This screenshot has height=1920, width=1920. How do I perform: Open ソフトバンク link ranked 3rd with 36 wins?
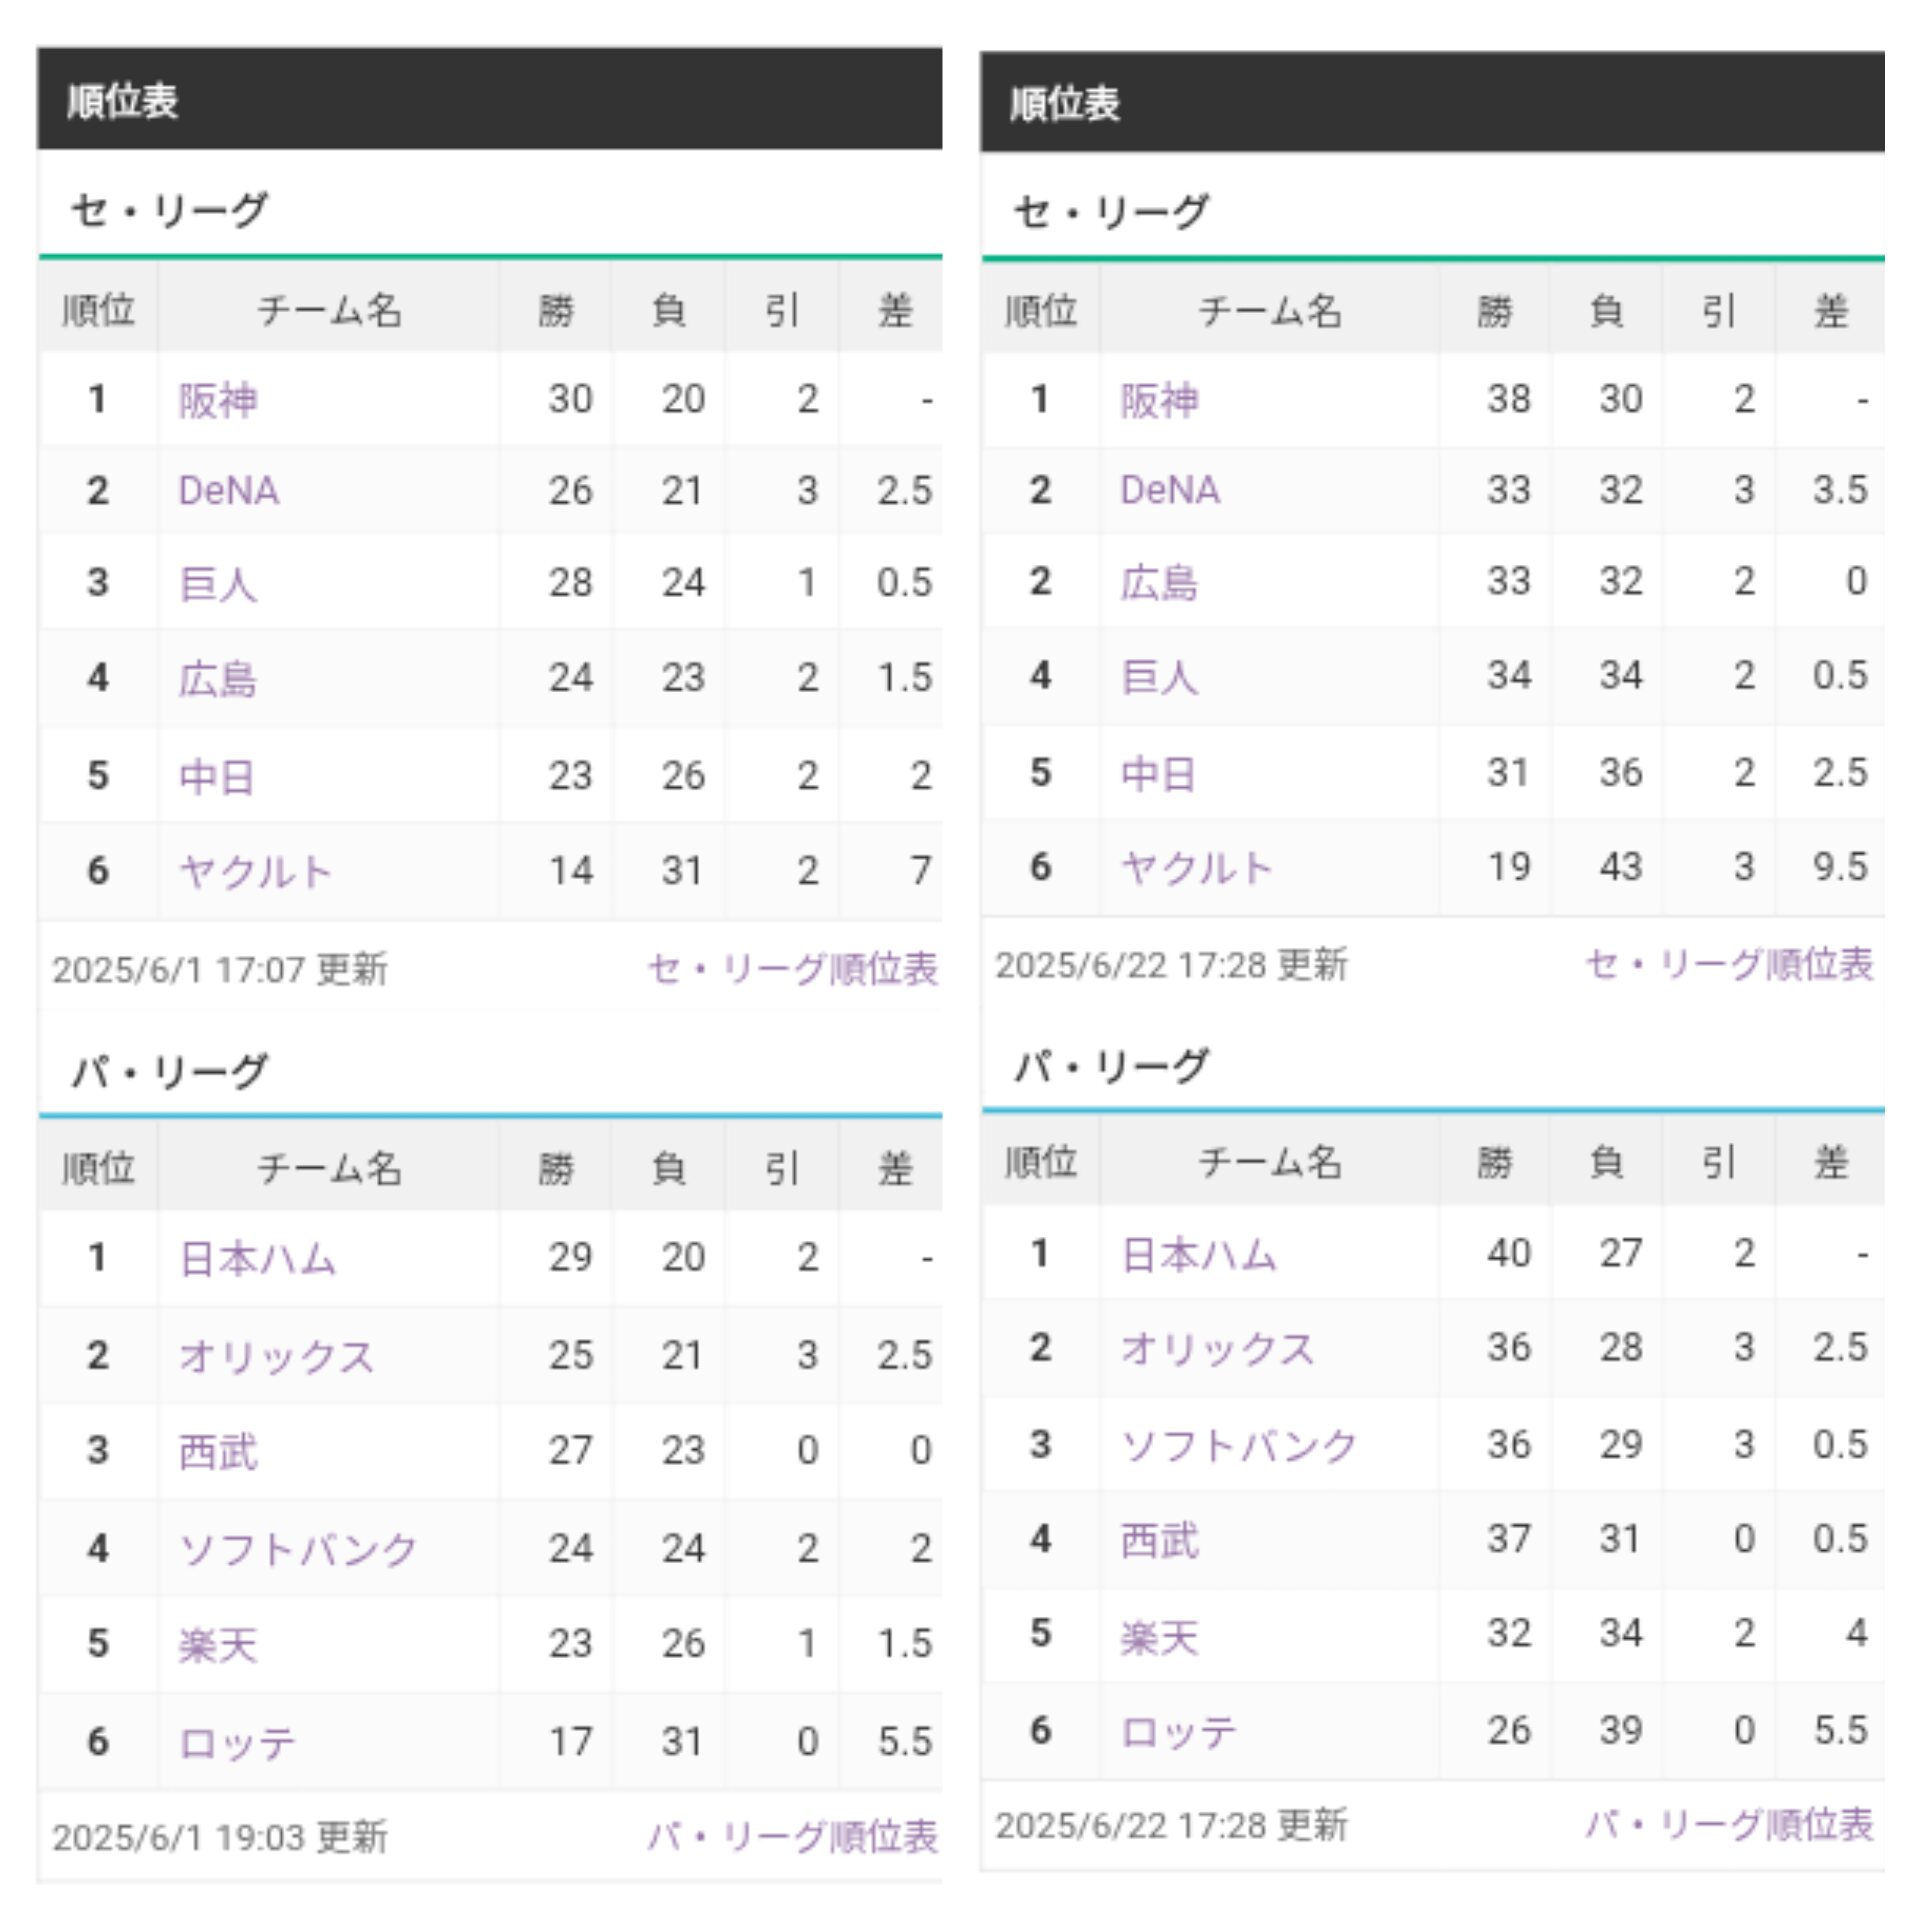1238,1445
